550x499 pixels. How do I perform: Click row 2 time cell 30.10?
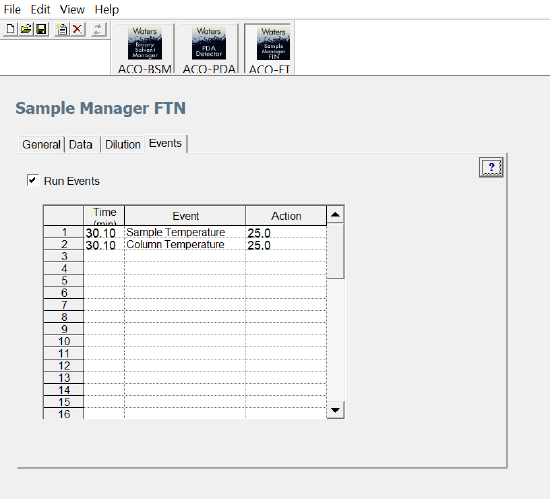[104, 245]
